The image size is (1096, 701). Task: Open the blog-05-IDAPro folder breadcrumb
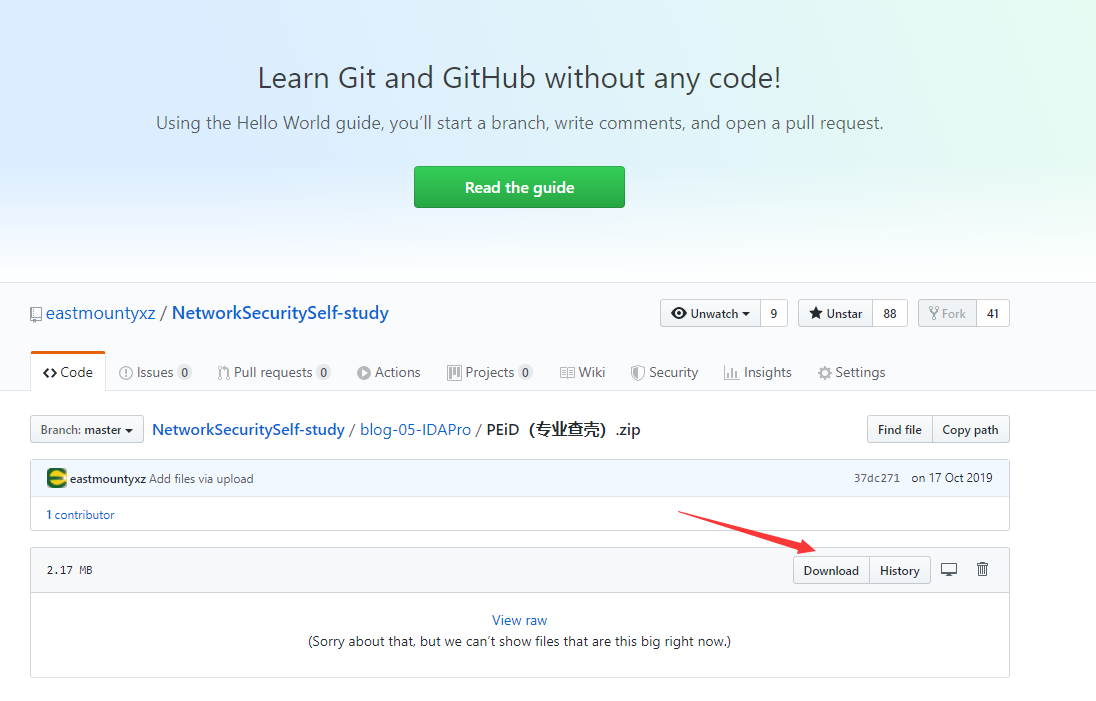pos(415,429)
